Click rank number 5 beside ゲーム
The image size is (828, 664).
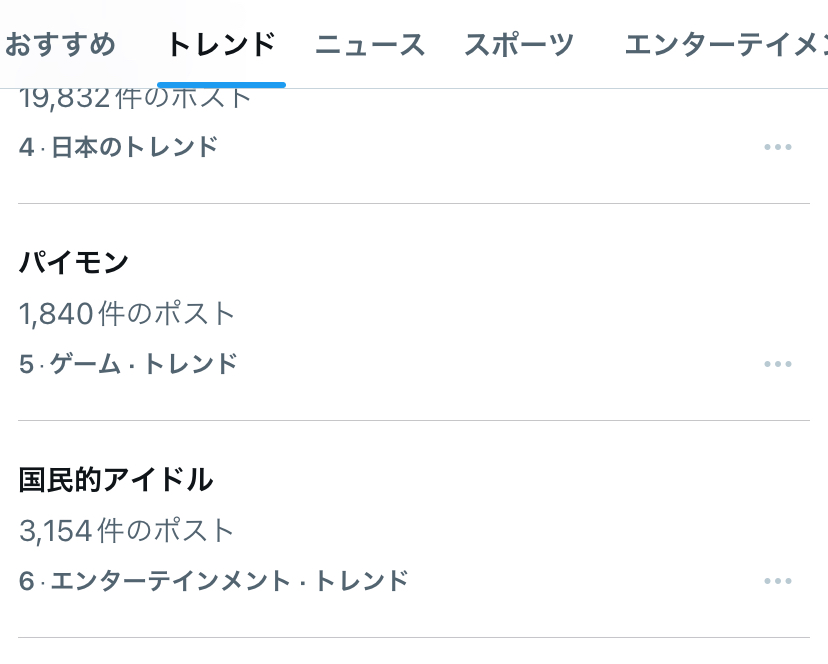tap(26, 364)
